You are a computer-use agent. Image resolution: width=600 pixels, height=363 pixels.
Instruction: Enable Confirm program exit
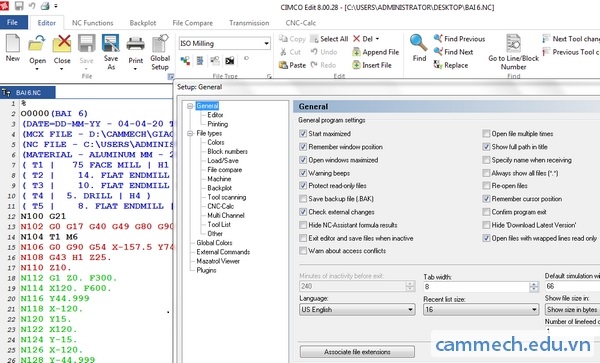point(486,212)
